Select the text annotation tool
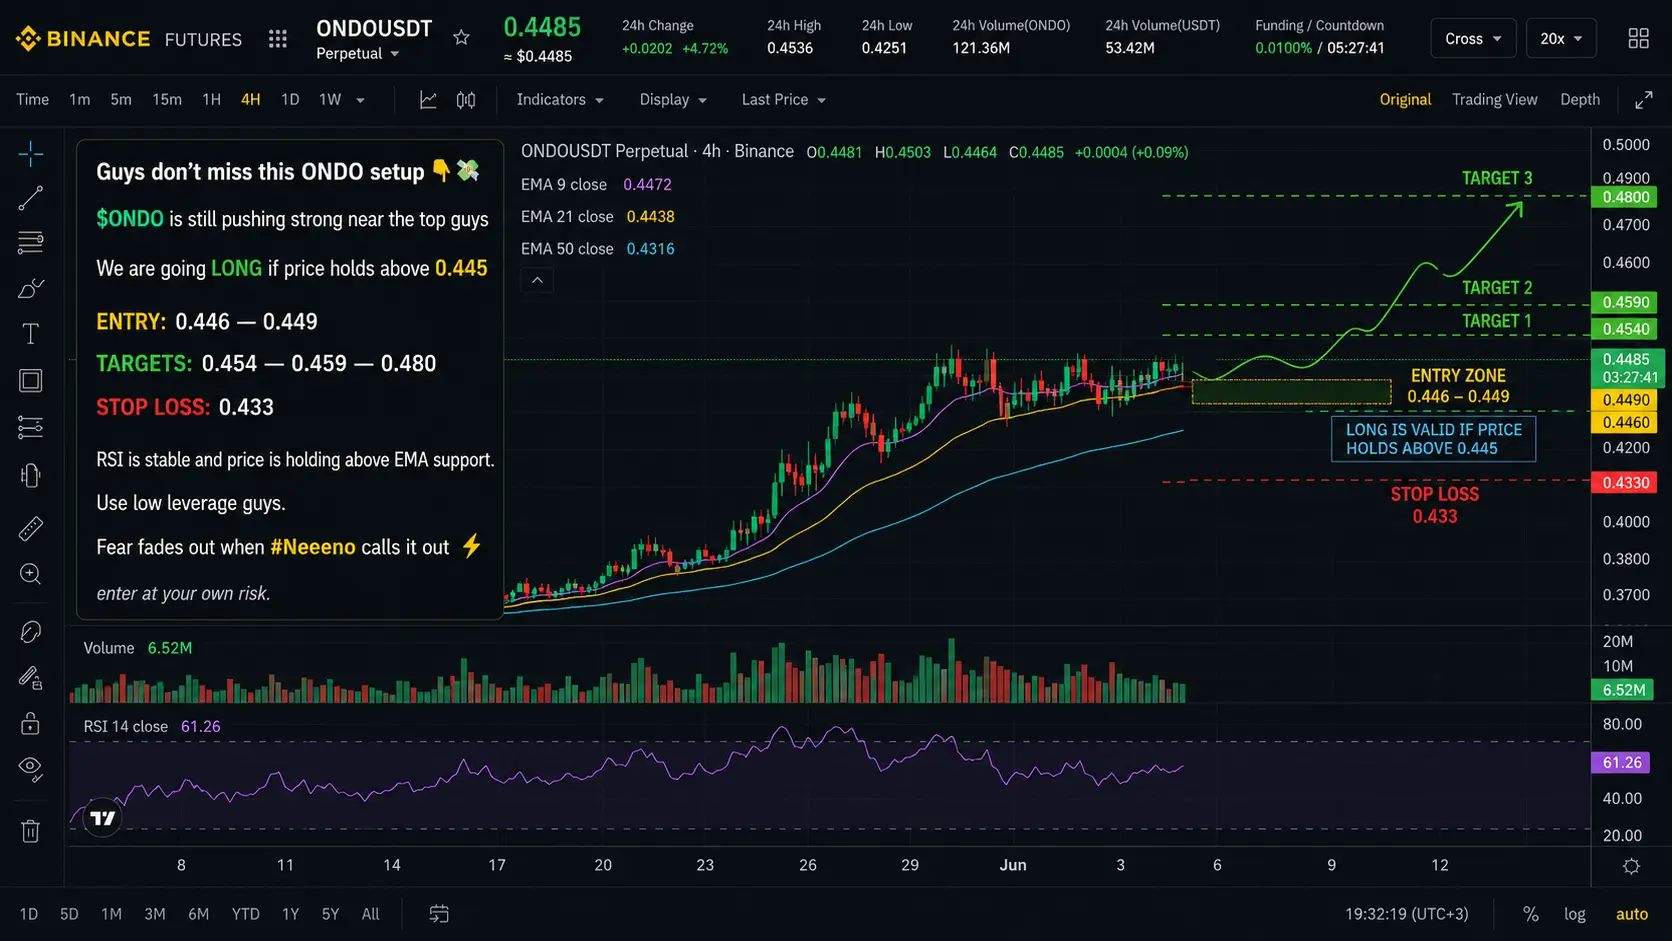Viewport: 1672px width, 941px height. (31, 334)
